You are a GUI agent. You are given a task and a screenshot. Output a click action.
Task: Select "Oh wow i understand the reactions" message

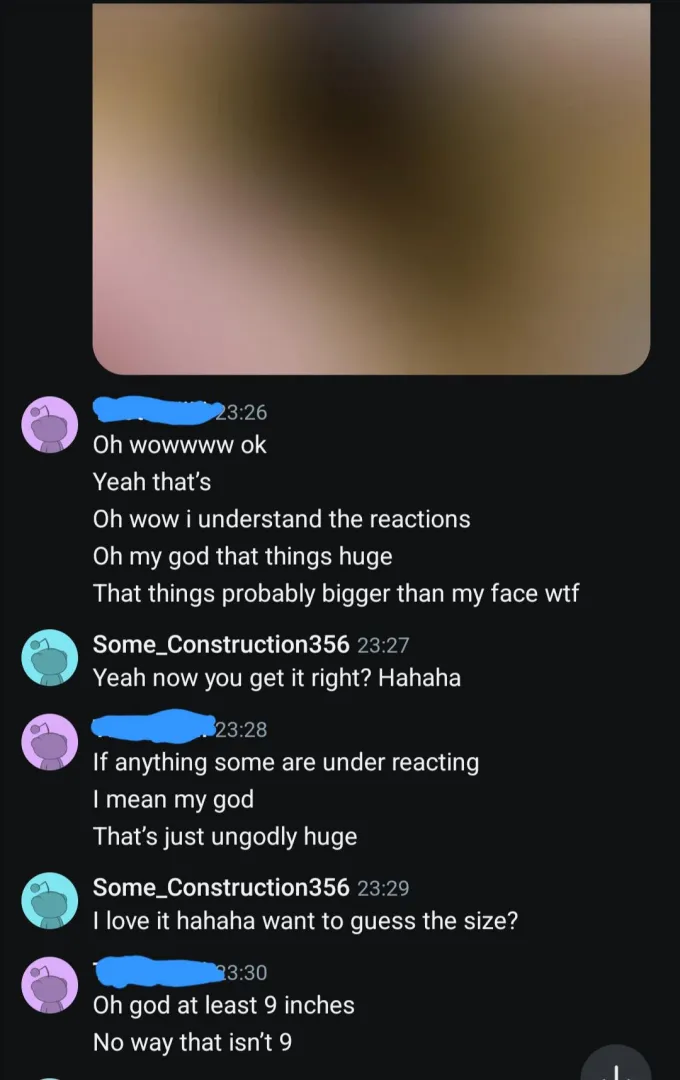pyautogui.click(x=282, y=519)
